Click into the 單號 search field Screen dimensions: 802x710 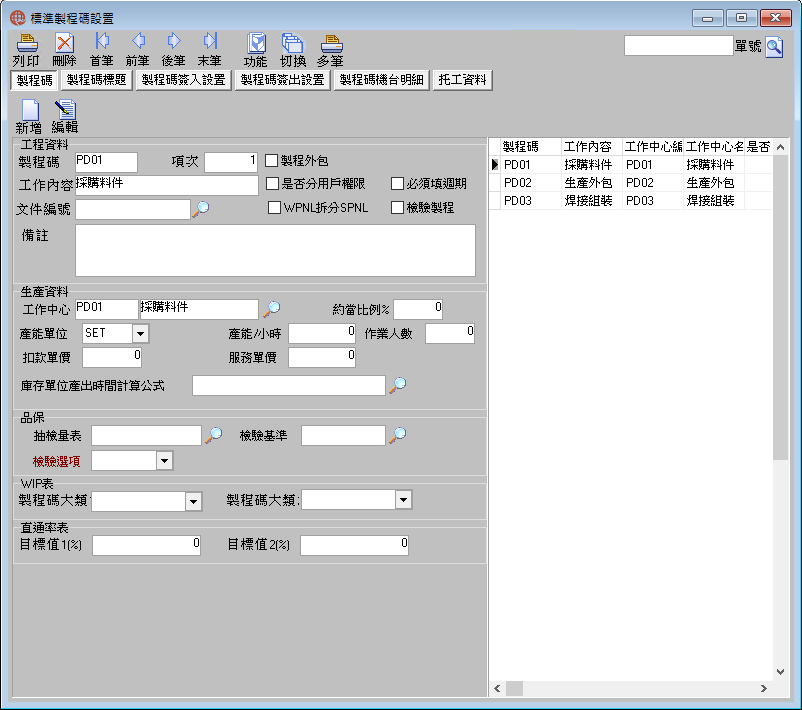click(679, 46)
